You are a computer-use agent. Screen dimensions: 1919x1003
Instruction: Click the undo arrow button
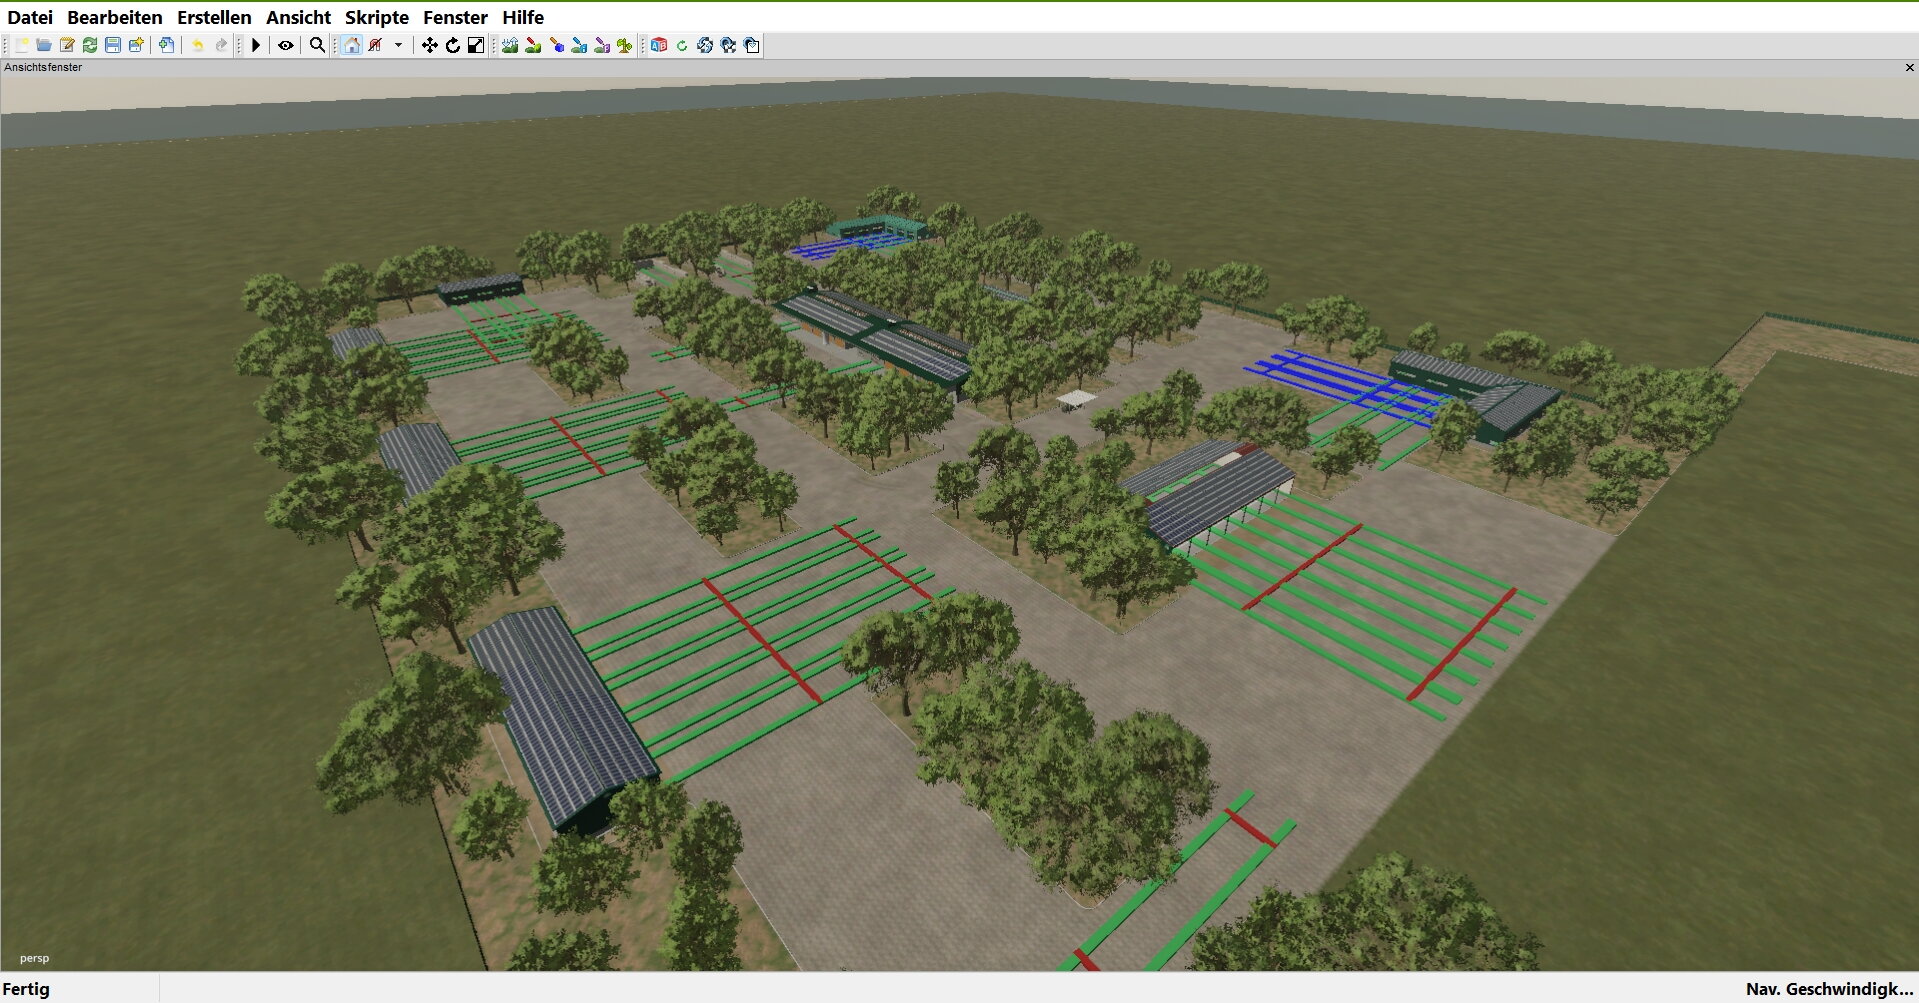click(x=197, y=45)
